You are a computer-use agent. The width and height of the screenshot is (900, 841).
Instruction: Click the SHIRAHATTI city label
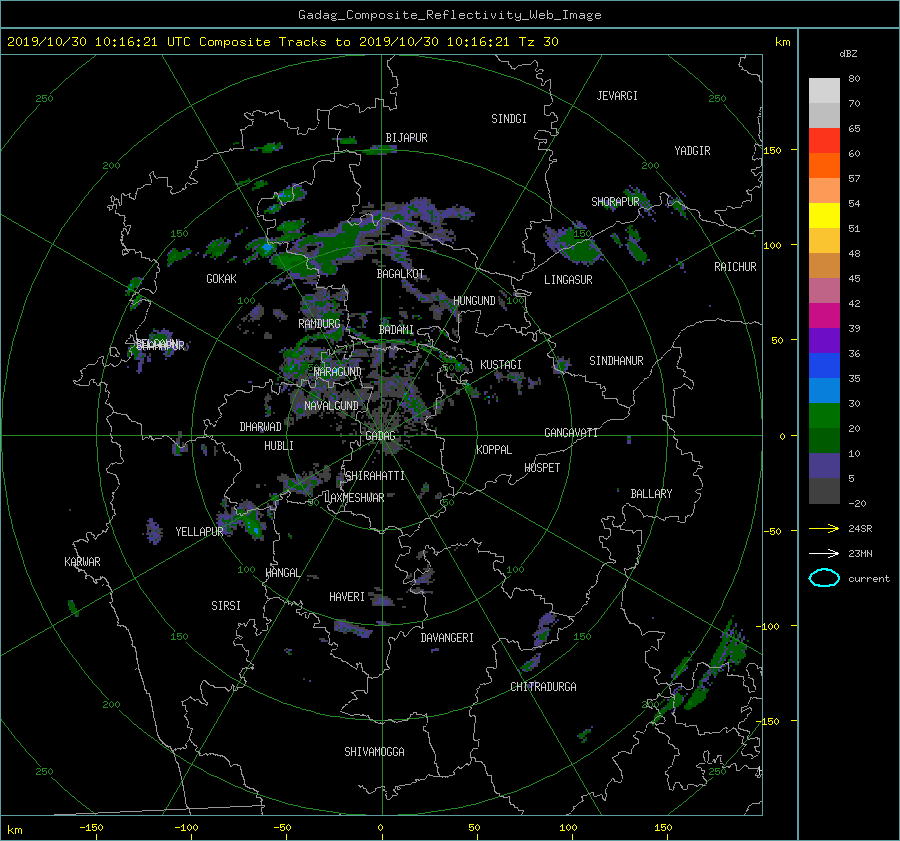coord(375,476)
